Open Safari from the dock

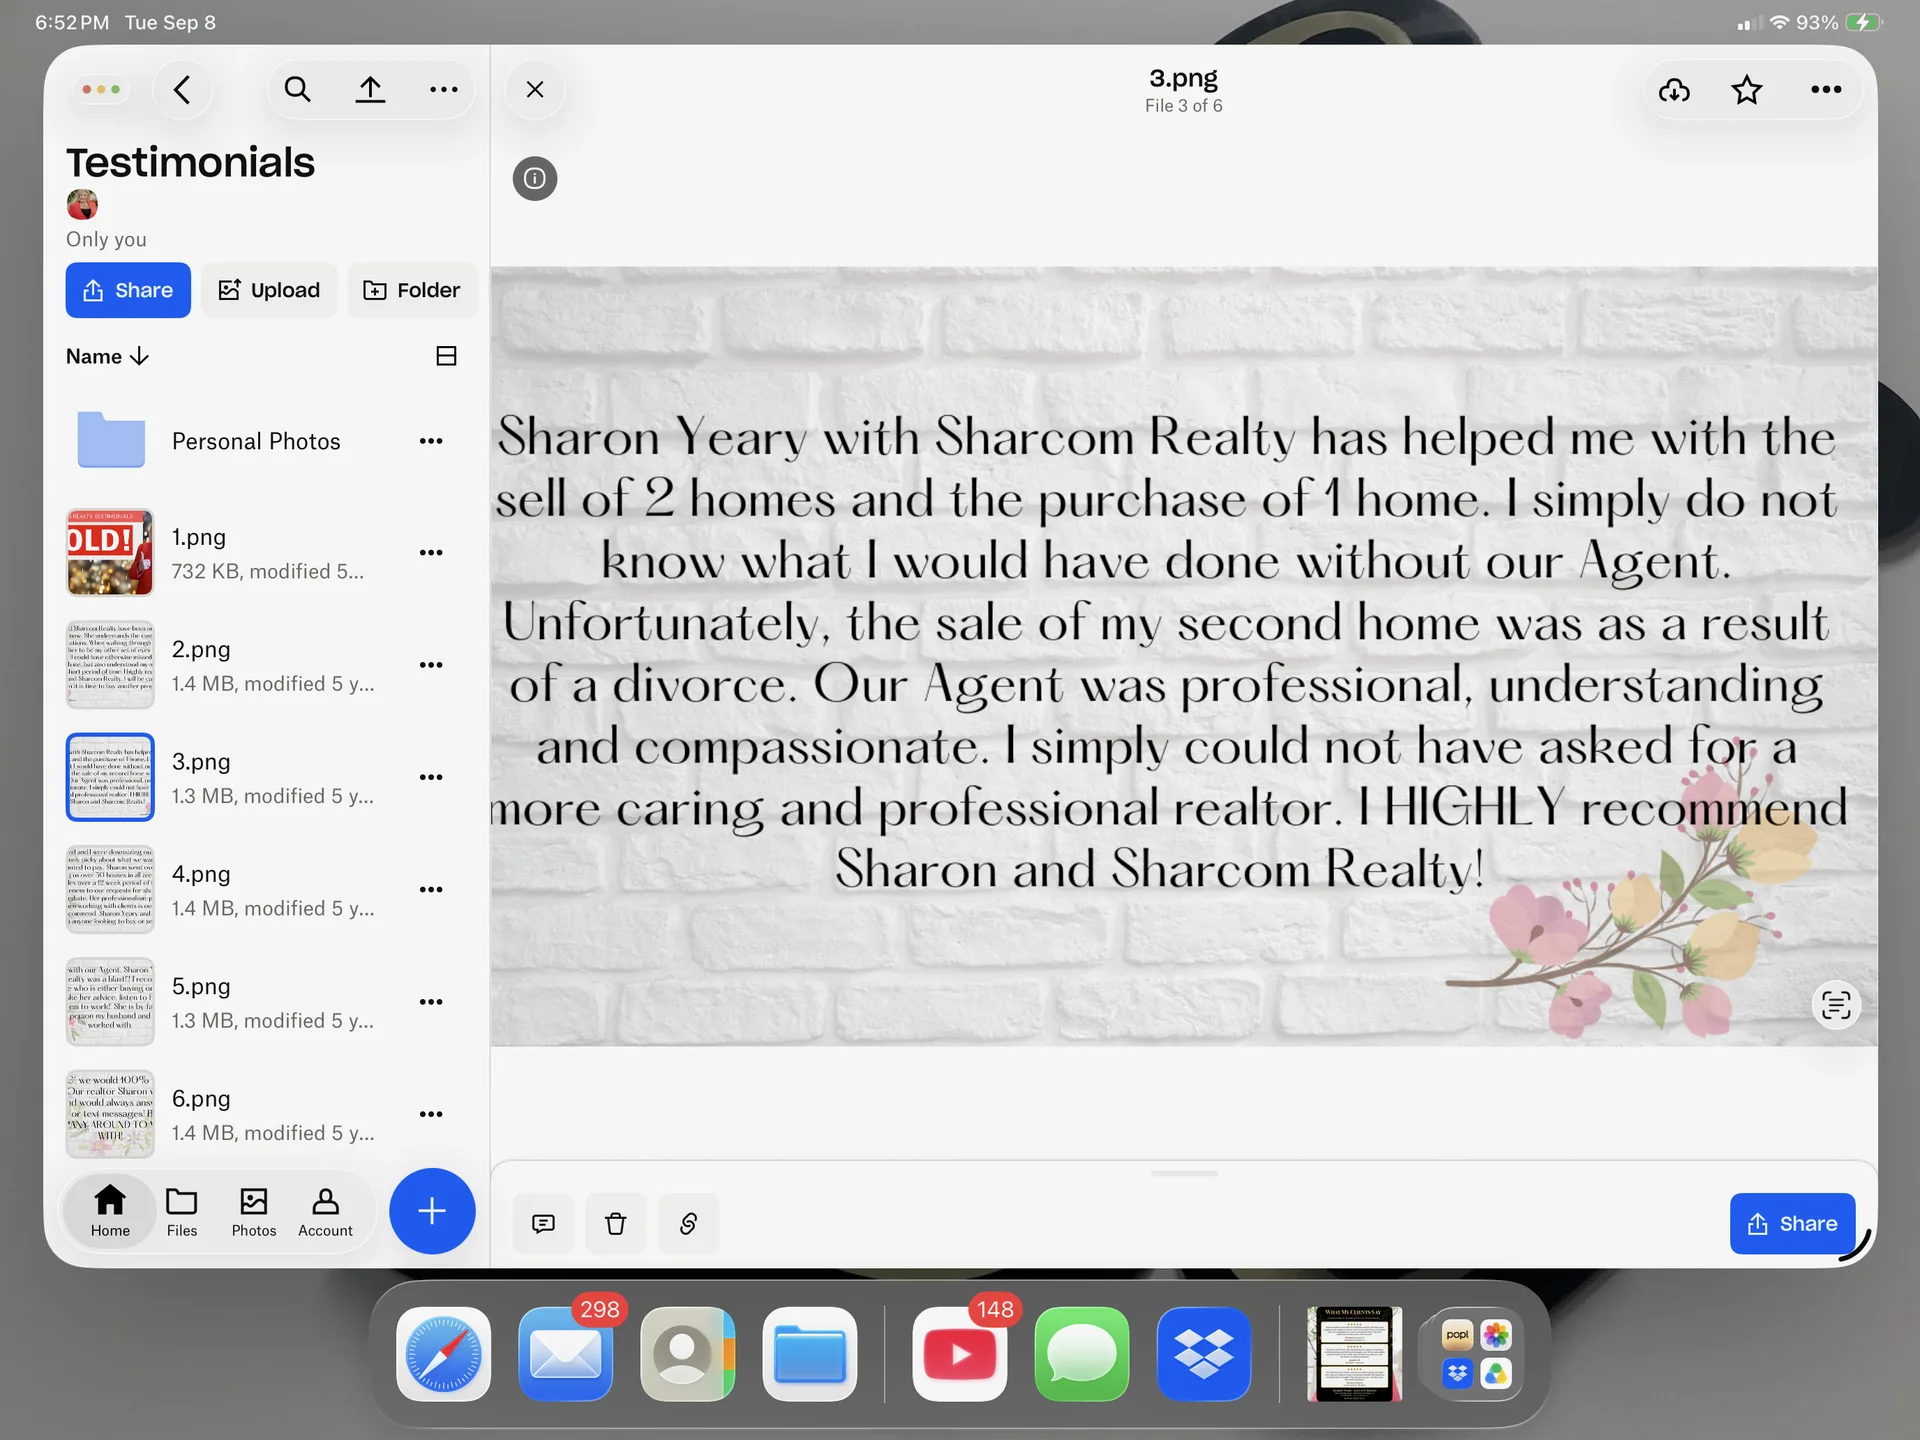click(x=443, y=1354)
